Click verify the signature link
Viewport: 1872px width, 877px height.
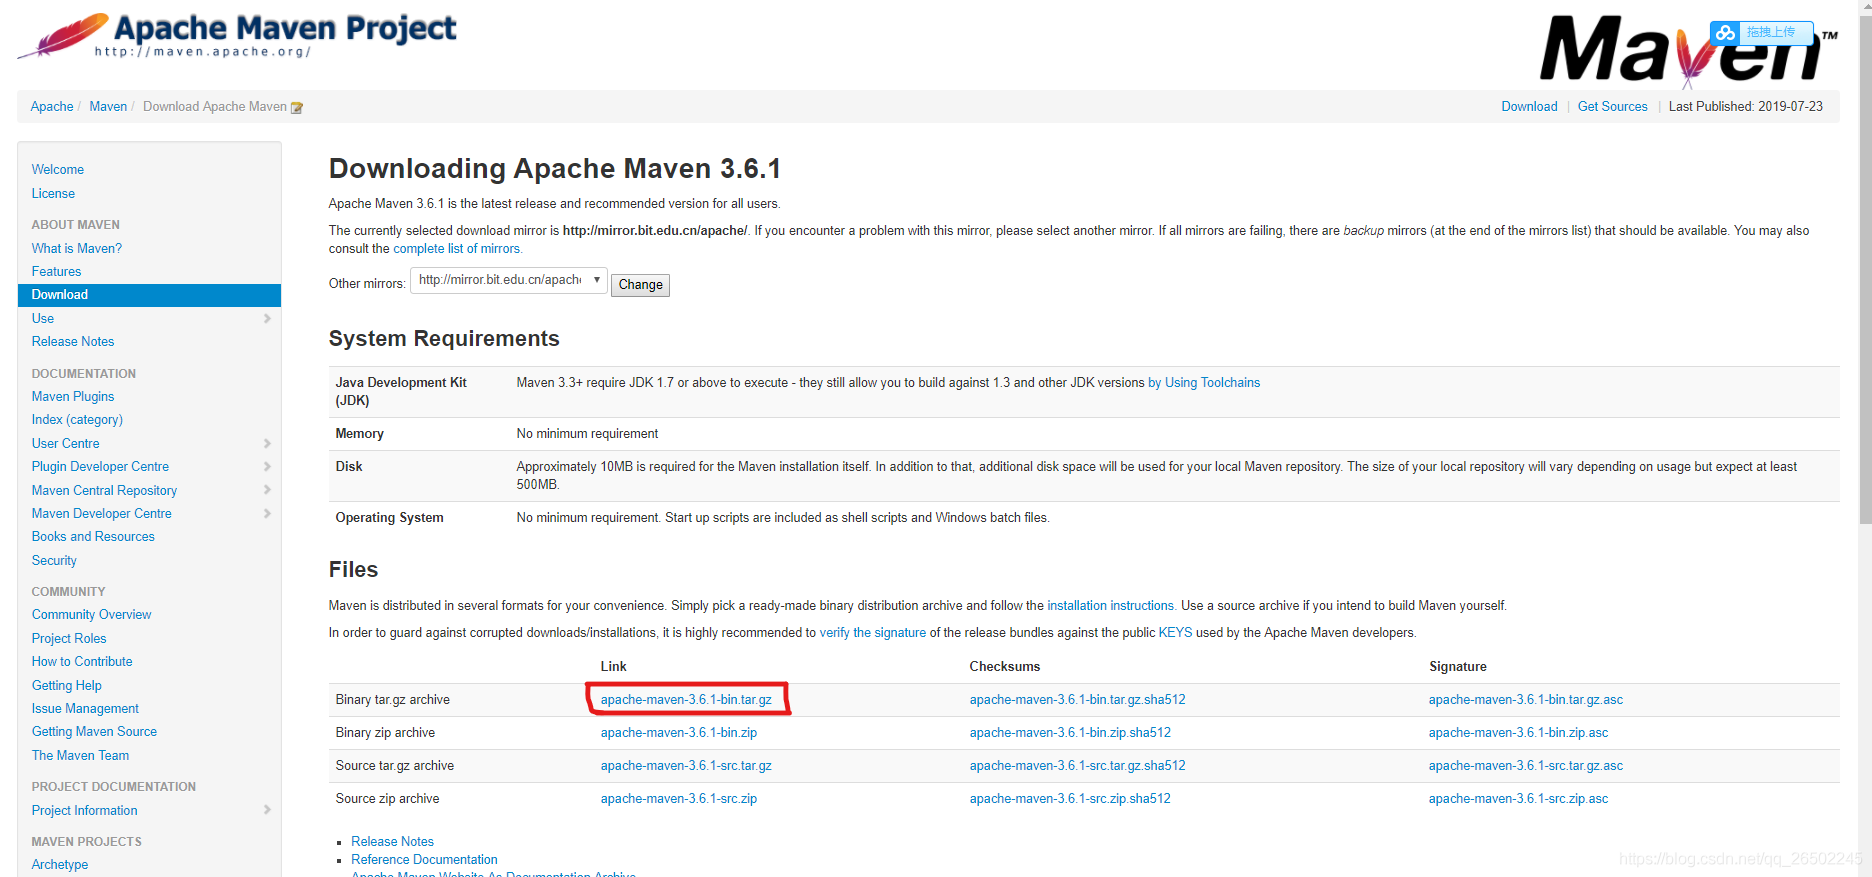coord(872,633)
